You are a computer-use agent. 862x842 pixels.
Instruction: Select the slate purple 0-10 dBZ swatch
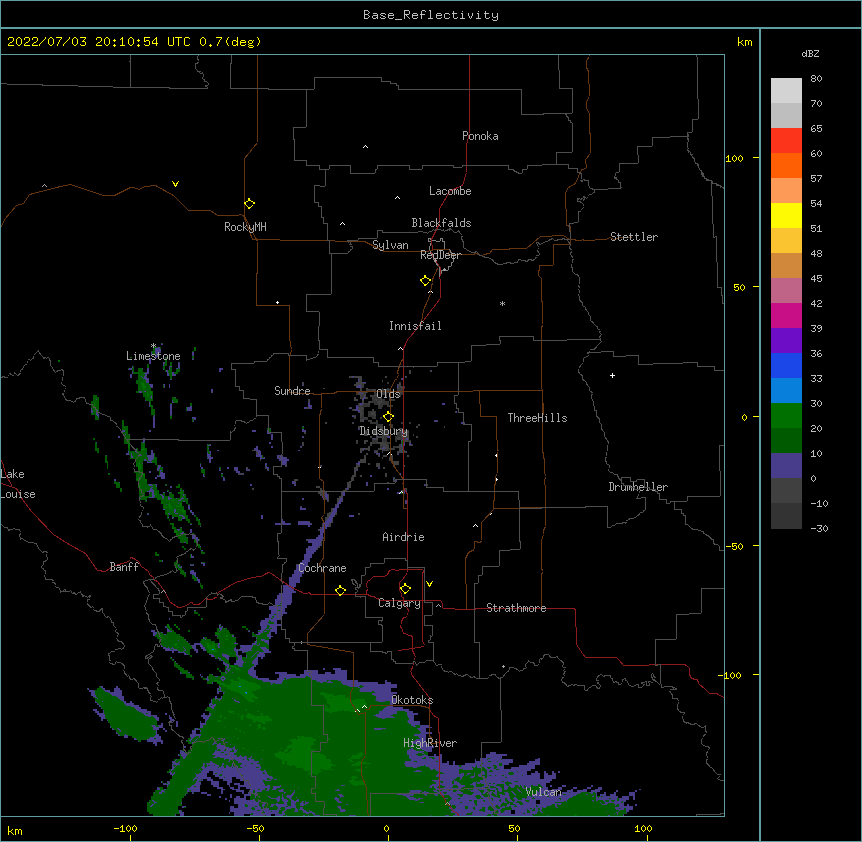786,466
